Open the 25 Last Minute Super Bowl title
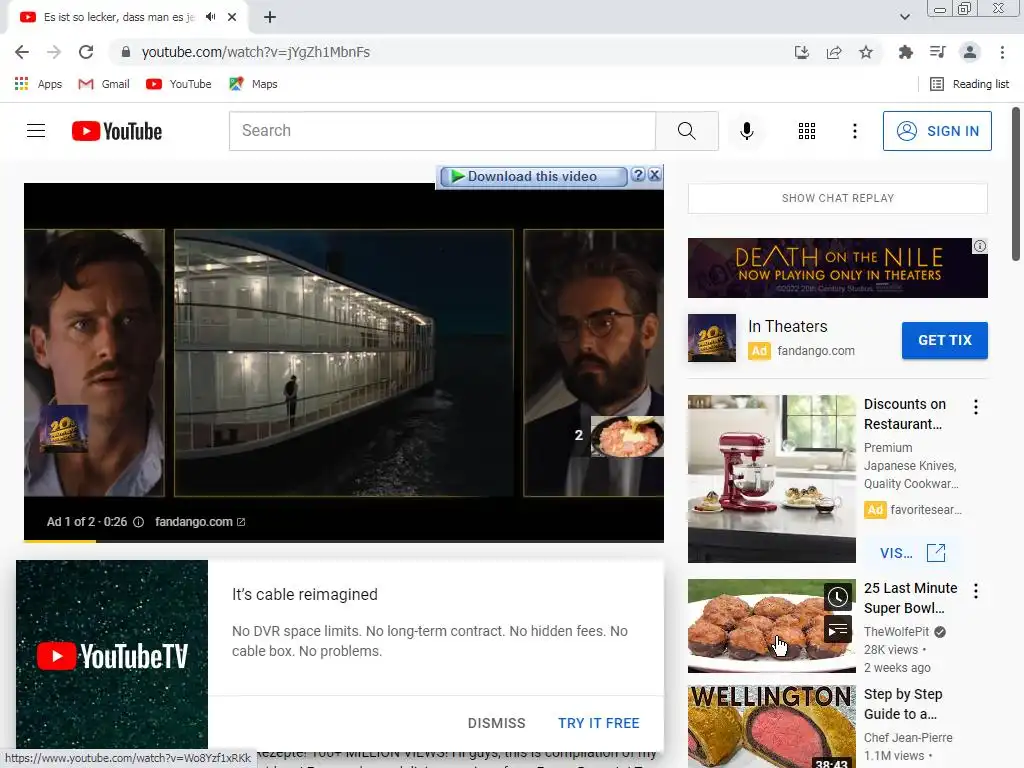Viewport: 1024px width, 768px height. (910, 598)
